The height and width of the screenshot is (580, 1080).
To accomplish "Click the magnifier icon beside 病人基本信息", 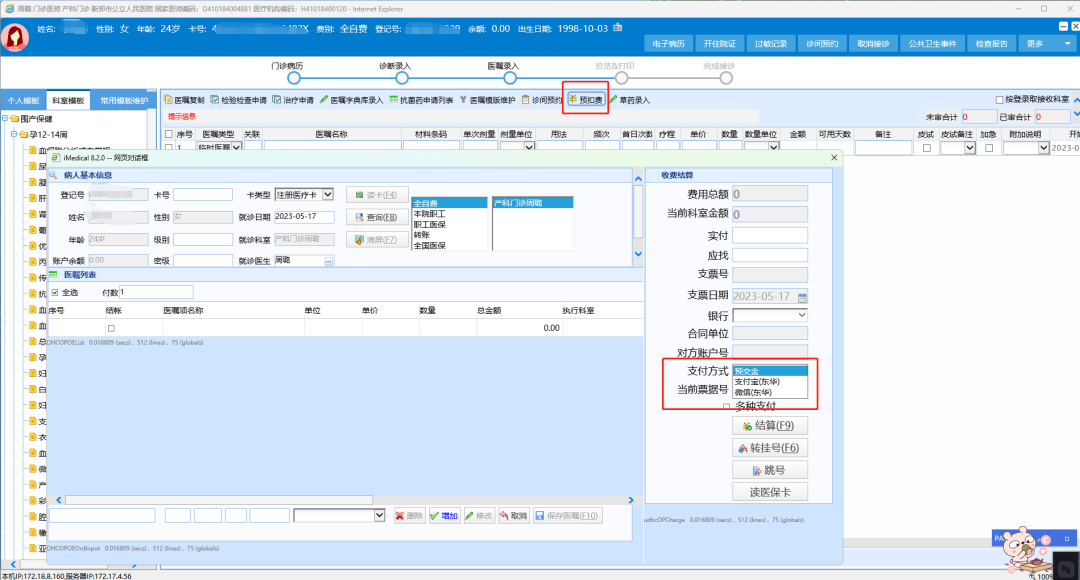I will pyautogui.click(x=53, y=175).
